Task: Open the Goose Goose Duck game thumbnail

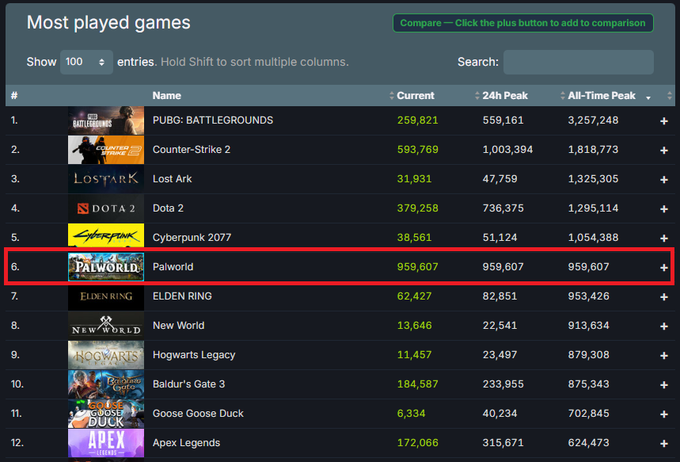Action: point(106,413)
